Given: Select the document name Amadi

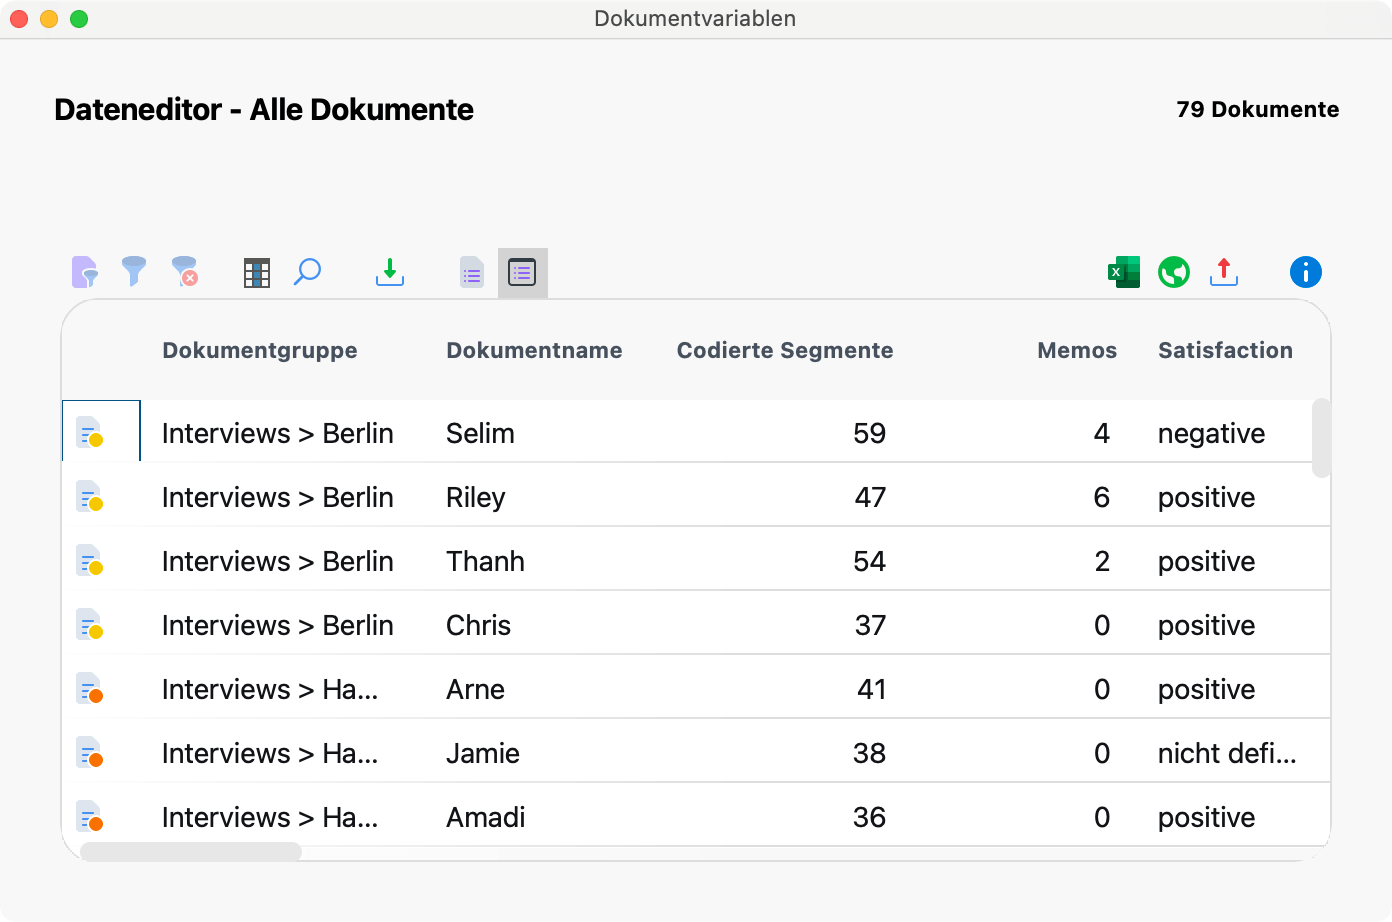Looking at the screenshot, I should click(x=486, y=817).
